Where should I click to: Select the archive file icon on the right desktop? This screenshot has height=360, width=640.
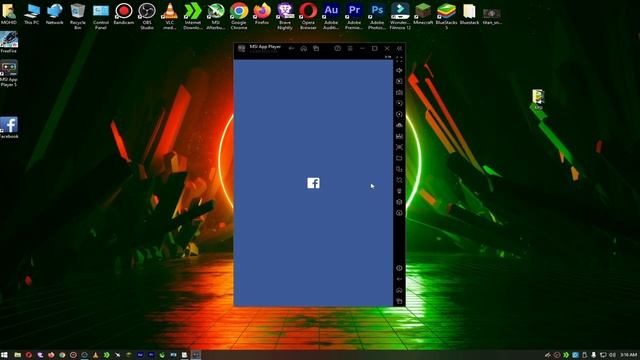pyautogui.click(x=538, y=99)
